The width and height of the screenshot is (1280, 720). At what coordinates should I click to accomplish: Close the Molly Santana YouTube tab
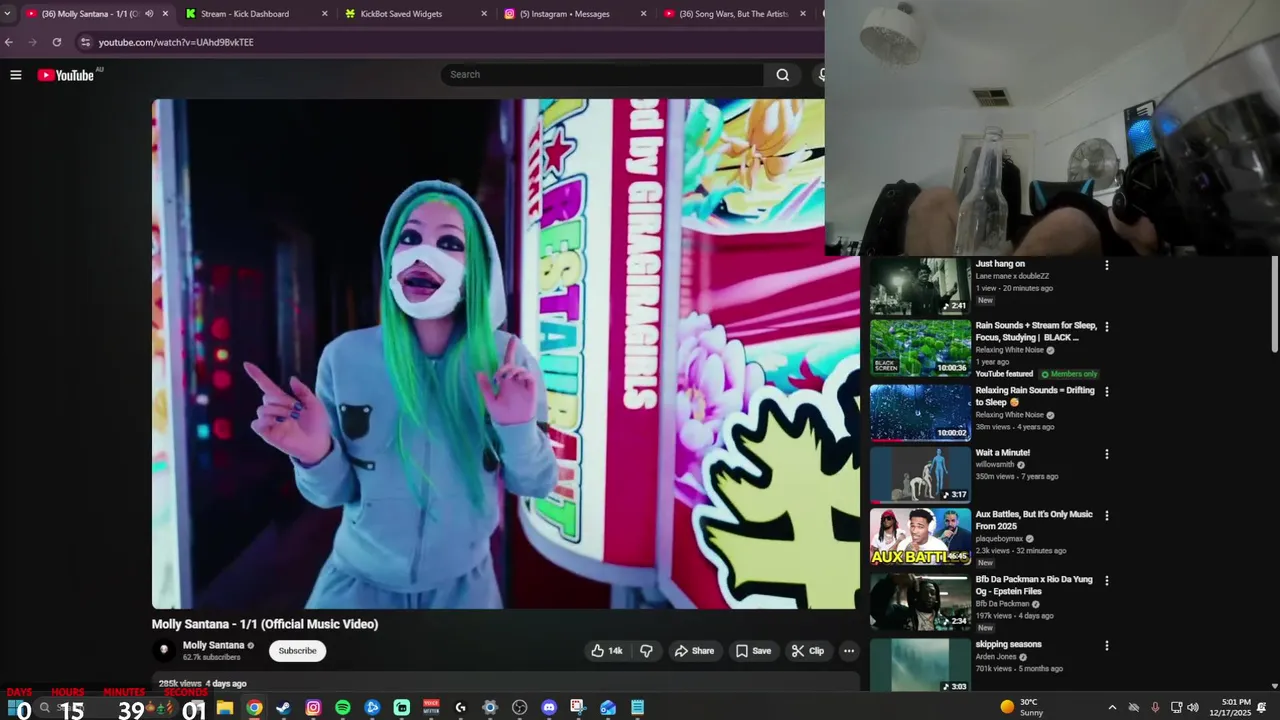(165, 14)
